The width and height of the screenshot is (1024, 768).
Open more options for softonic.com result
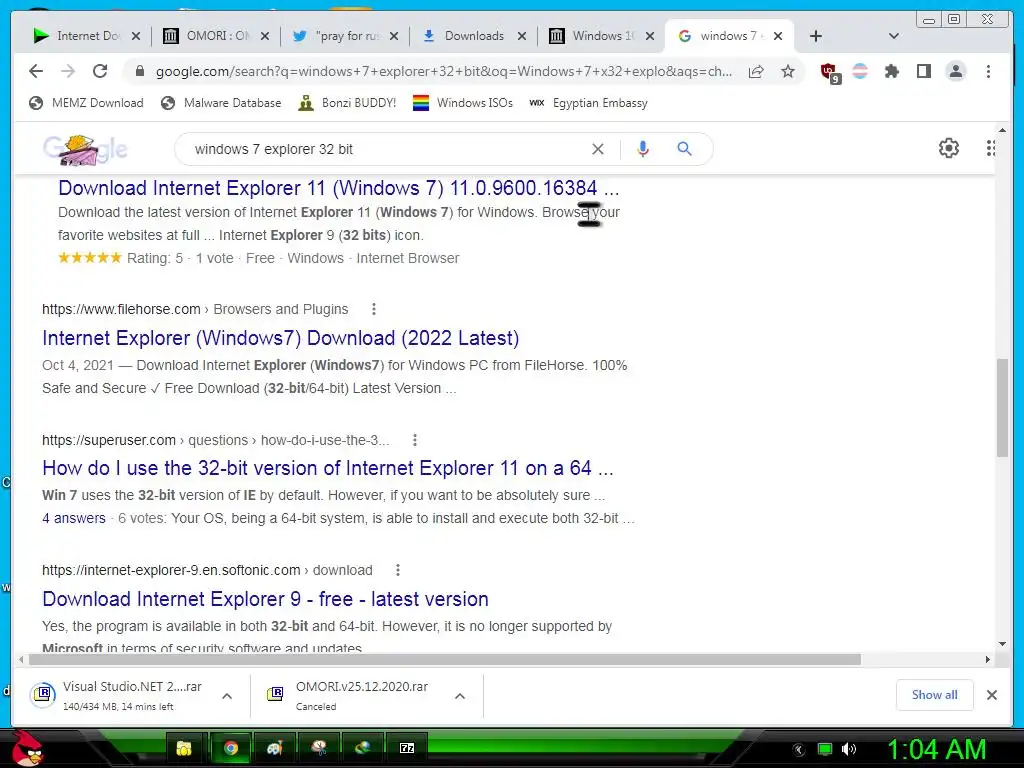398,570
